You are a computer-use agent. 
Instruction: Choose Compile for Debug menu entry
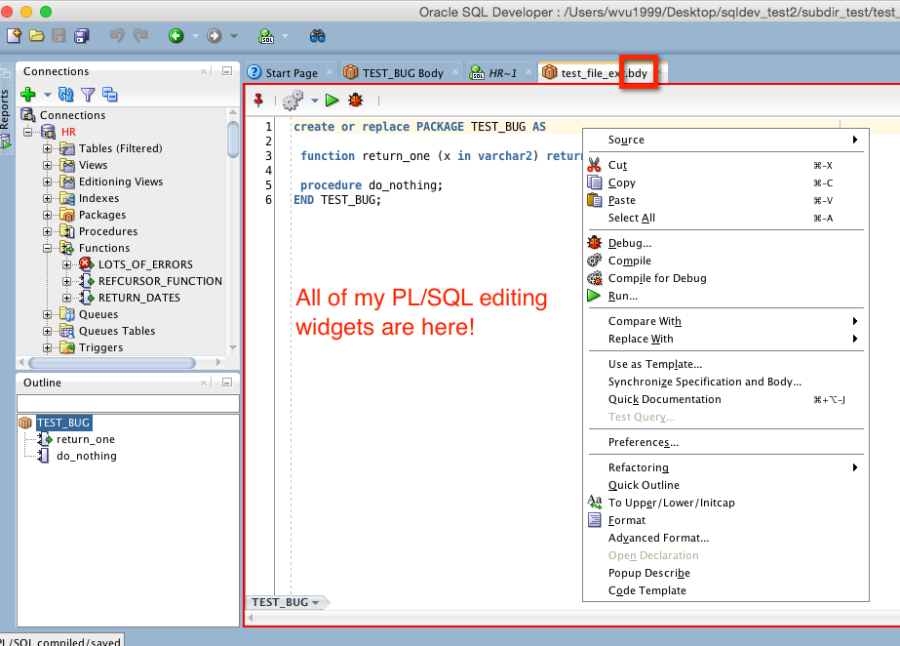click(x=726, y=278)
